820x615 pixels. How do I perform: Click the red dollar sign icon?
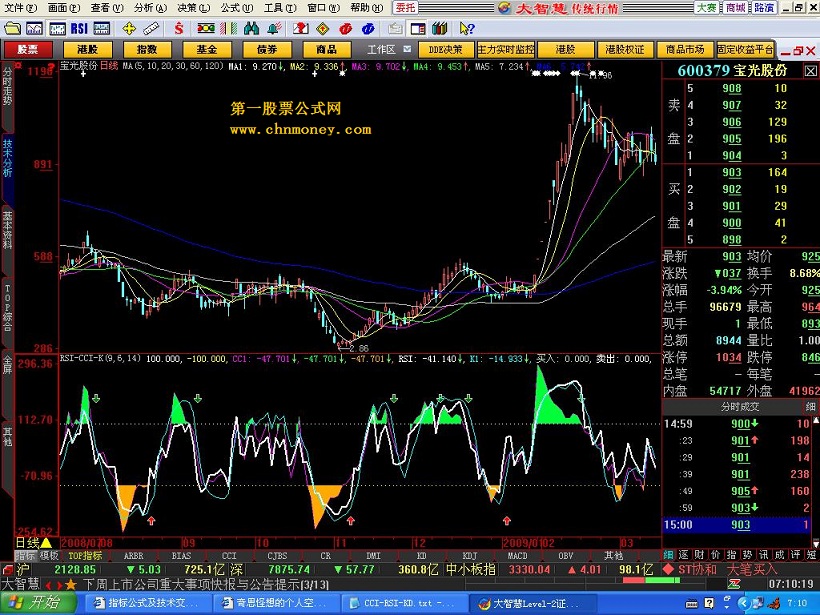coord(179,28)
